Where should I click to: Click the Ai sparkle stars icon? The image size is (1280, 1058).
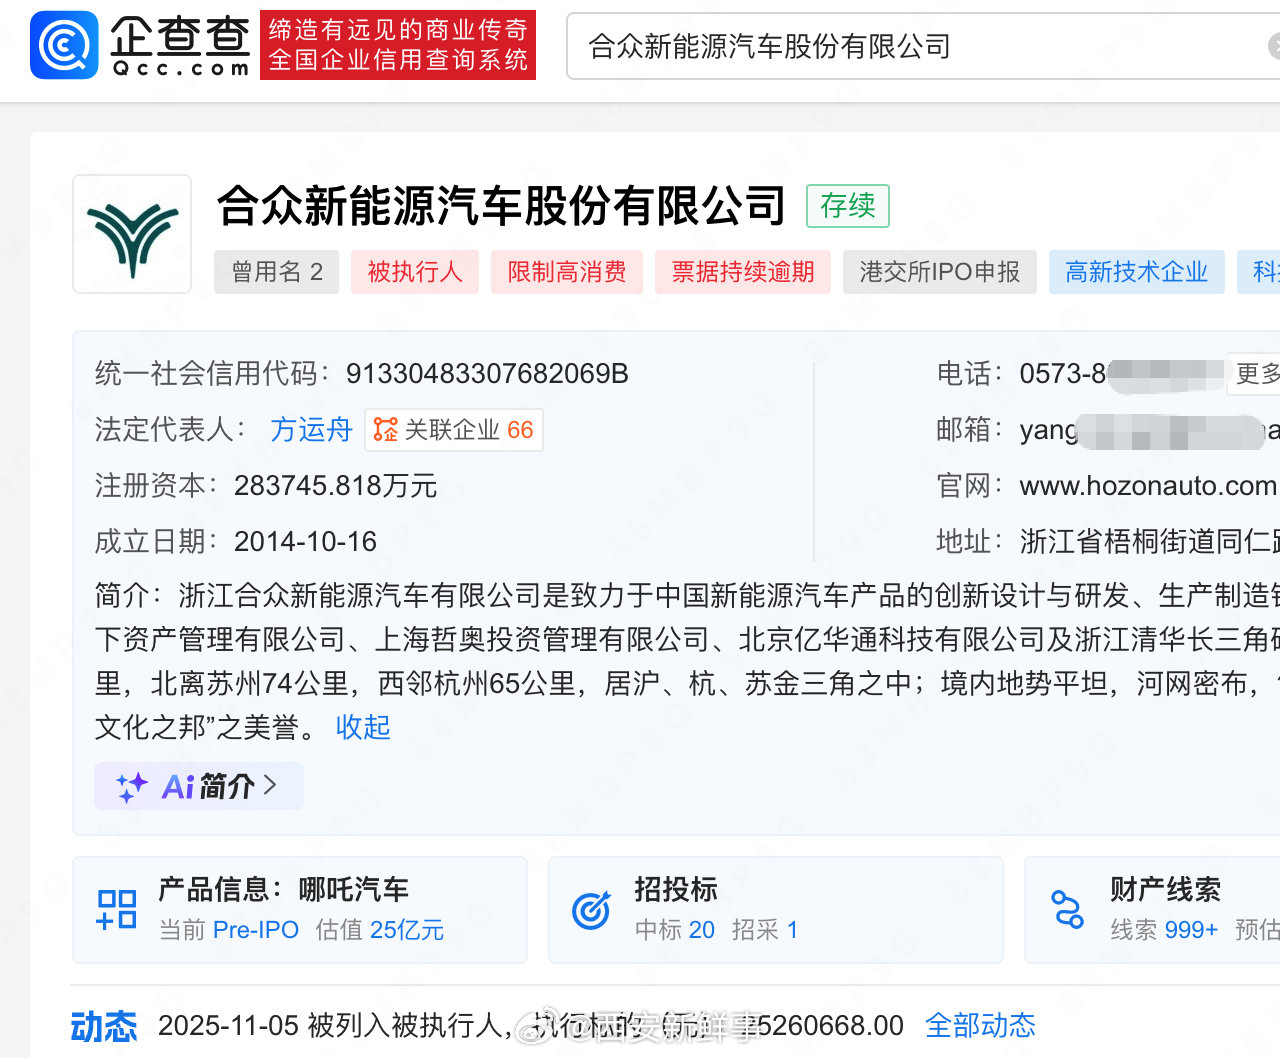[x=131, y=787]
